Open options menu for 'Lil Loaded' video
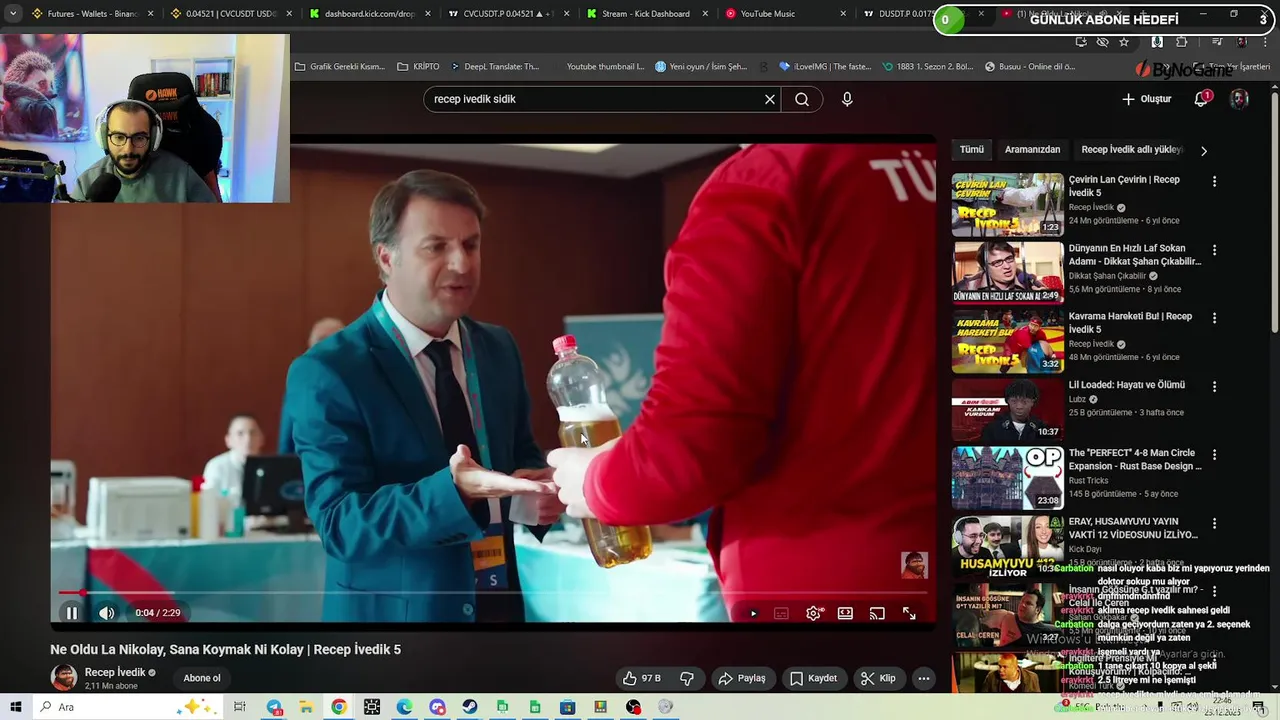The width and height of the screenshot is (1280, 720). click(x=1214, y=386)
